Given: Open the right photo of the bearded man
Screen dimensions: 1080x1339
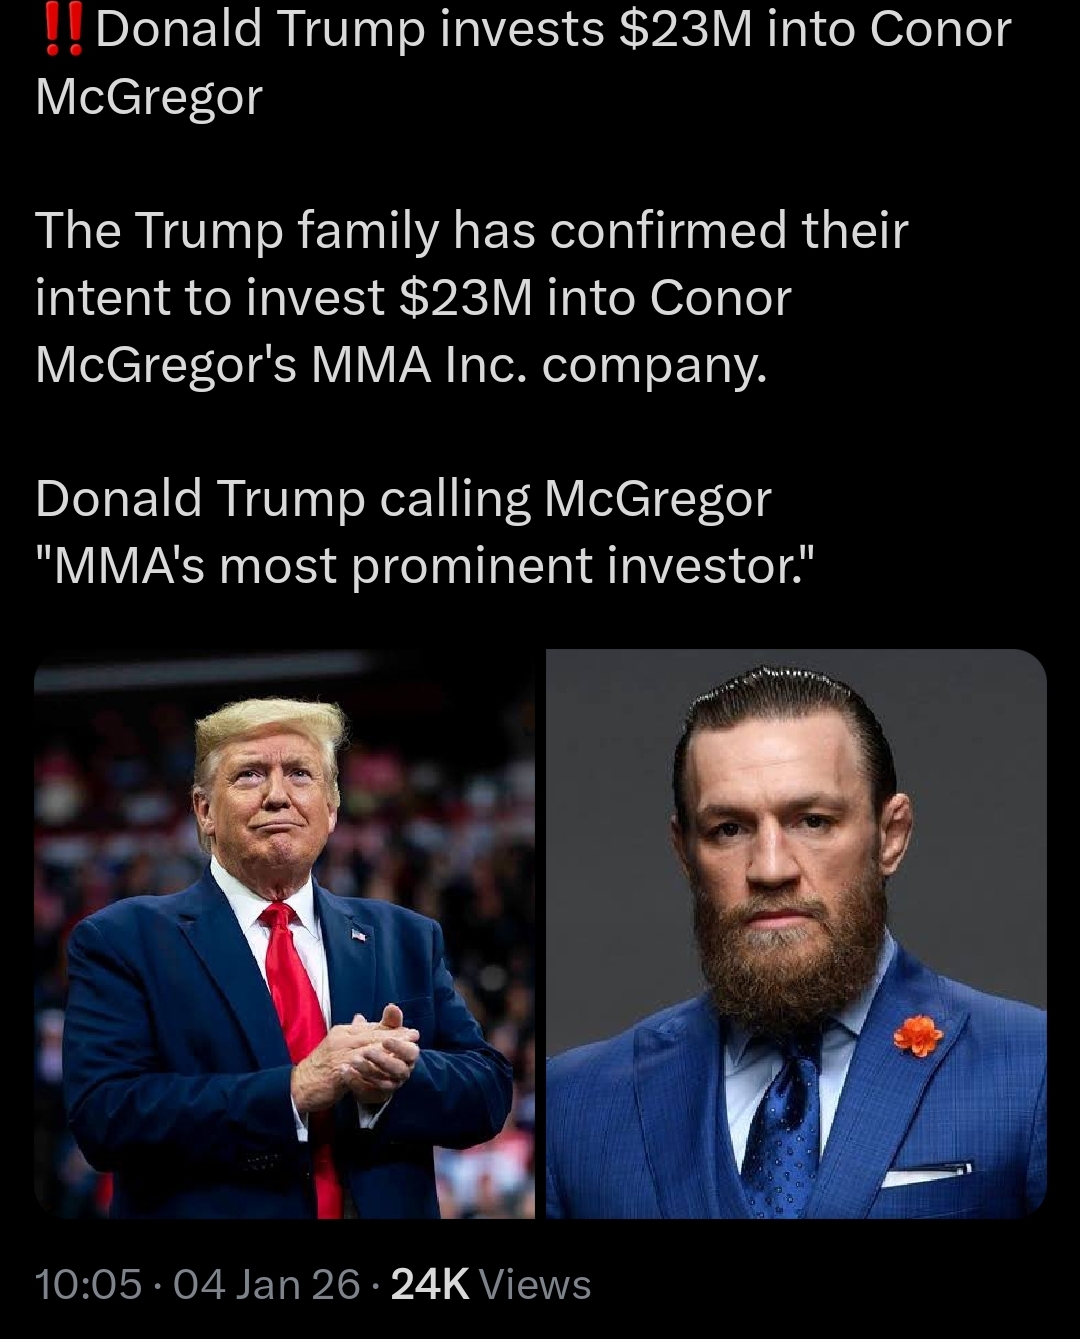Looking at the screenshot, I should tap(796, 934).
